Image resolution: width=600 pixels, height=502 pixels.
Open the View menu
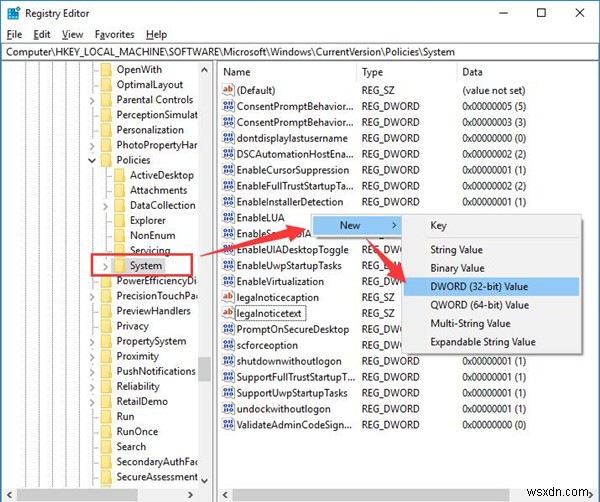tap(72, 34)
